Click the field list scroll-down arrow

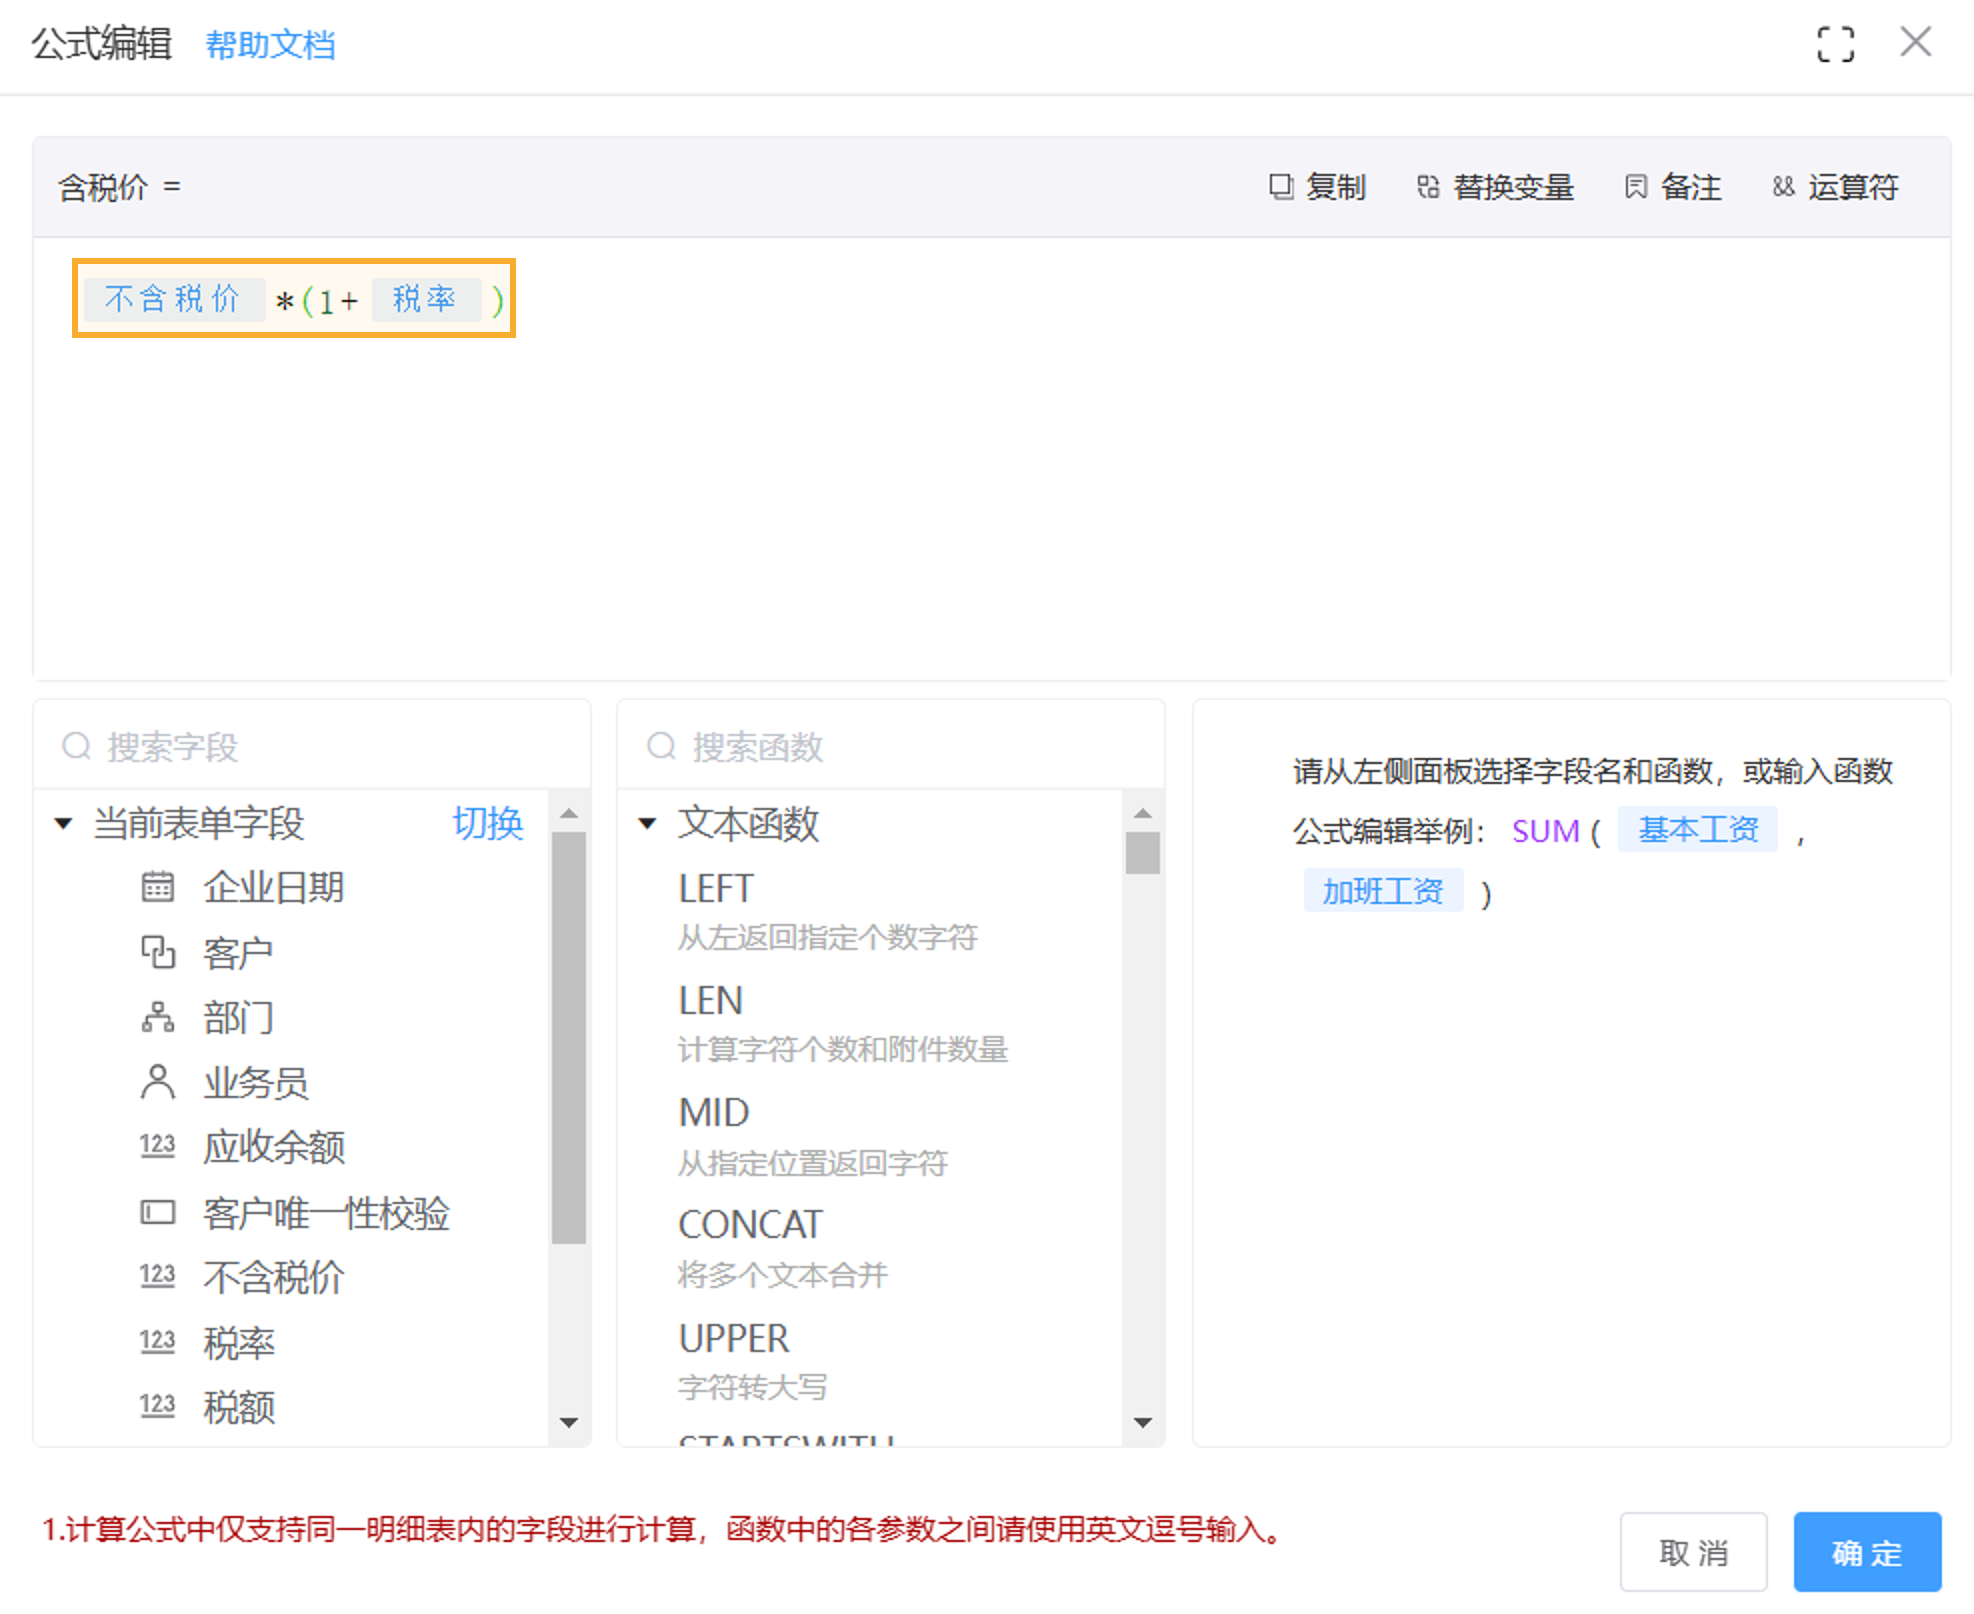(569, 1422)
